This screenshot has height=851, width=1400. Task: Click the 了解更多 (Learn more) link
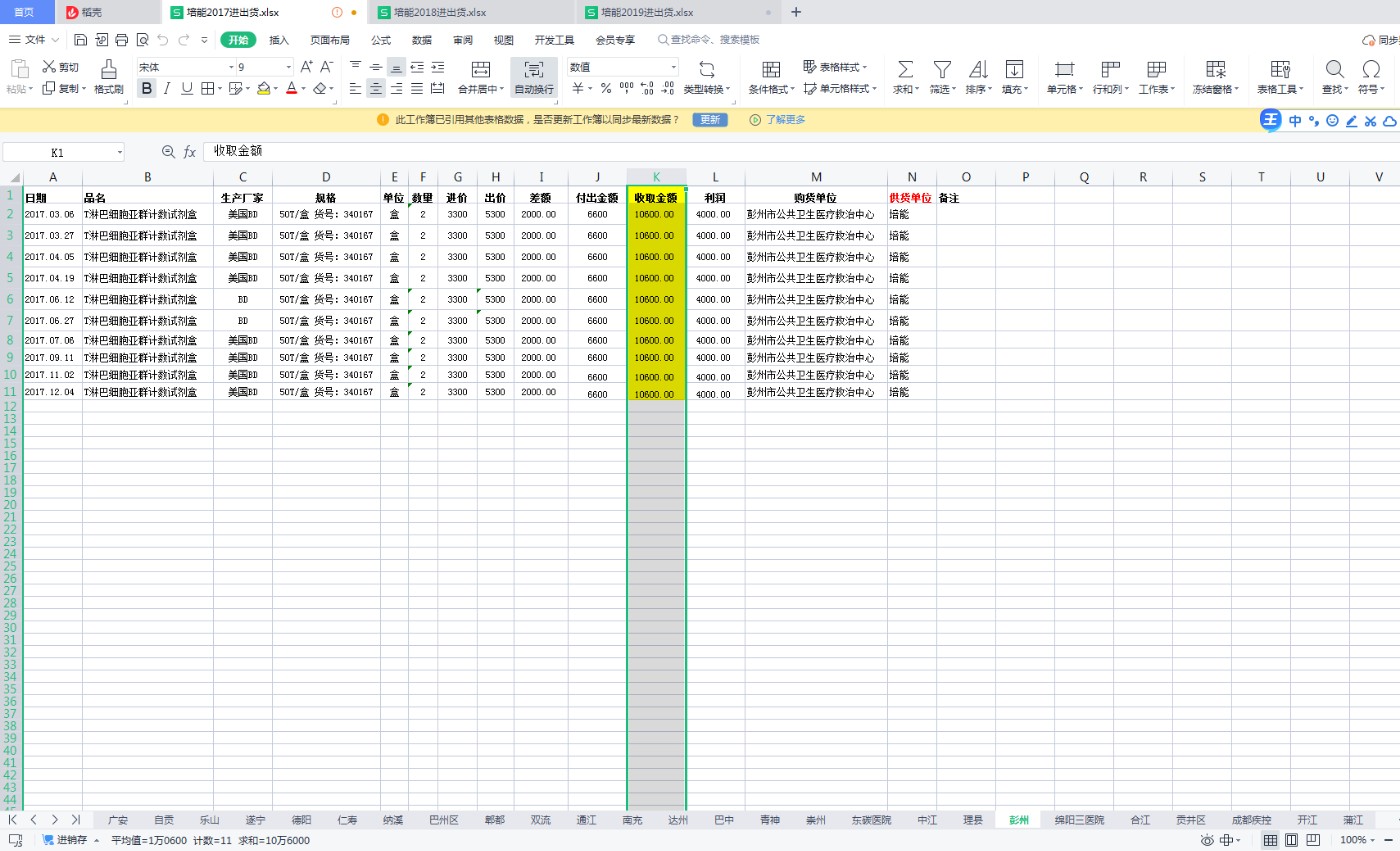point(785,120)
